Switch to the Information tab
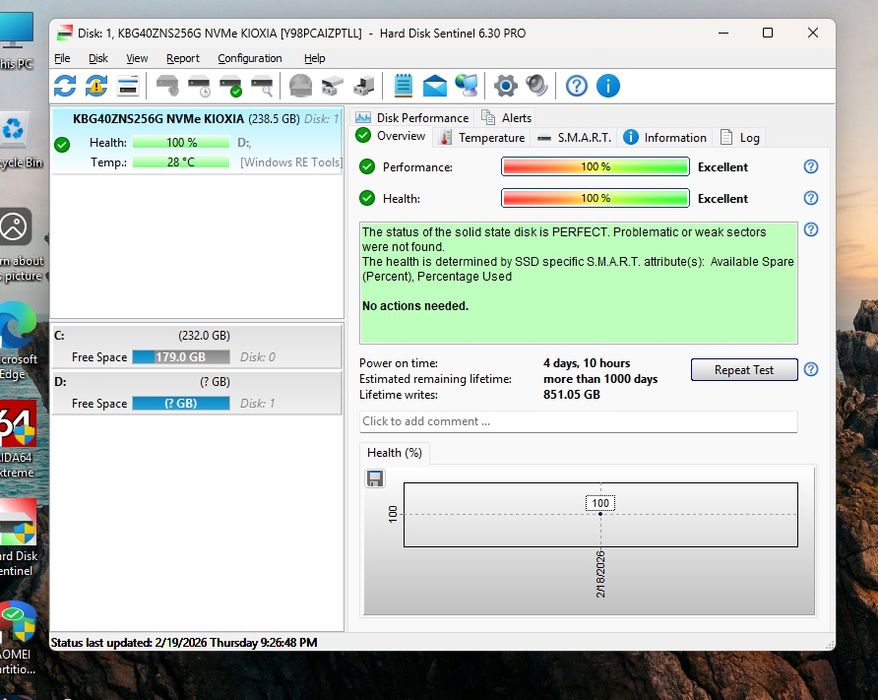This screenshot has width=878, height=700. [665, 138]
